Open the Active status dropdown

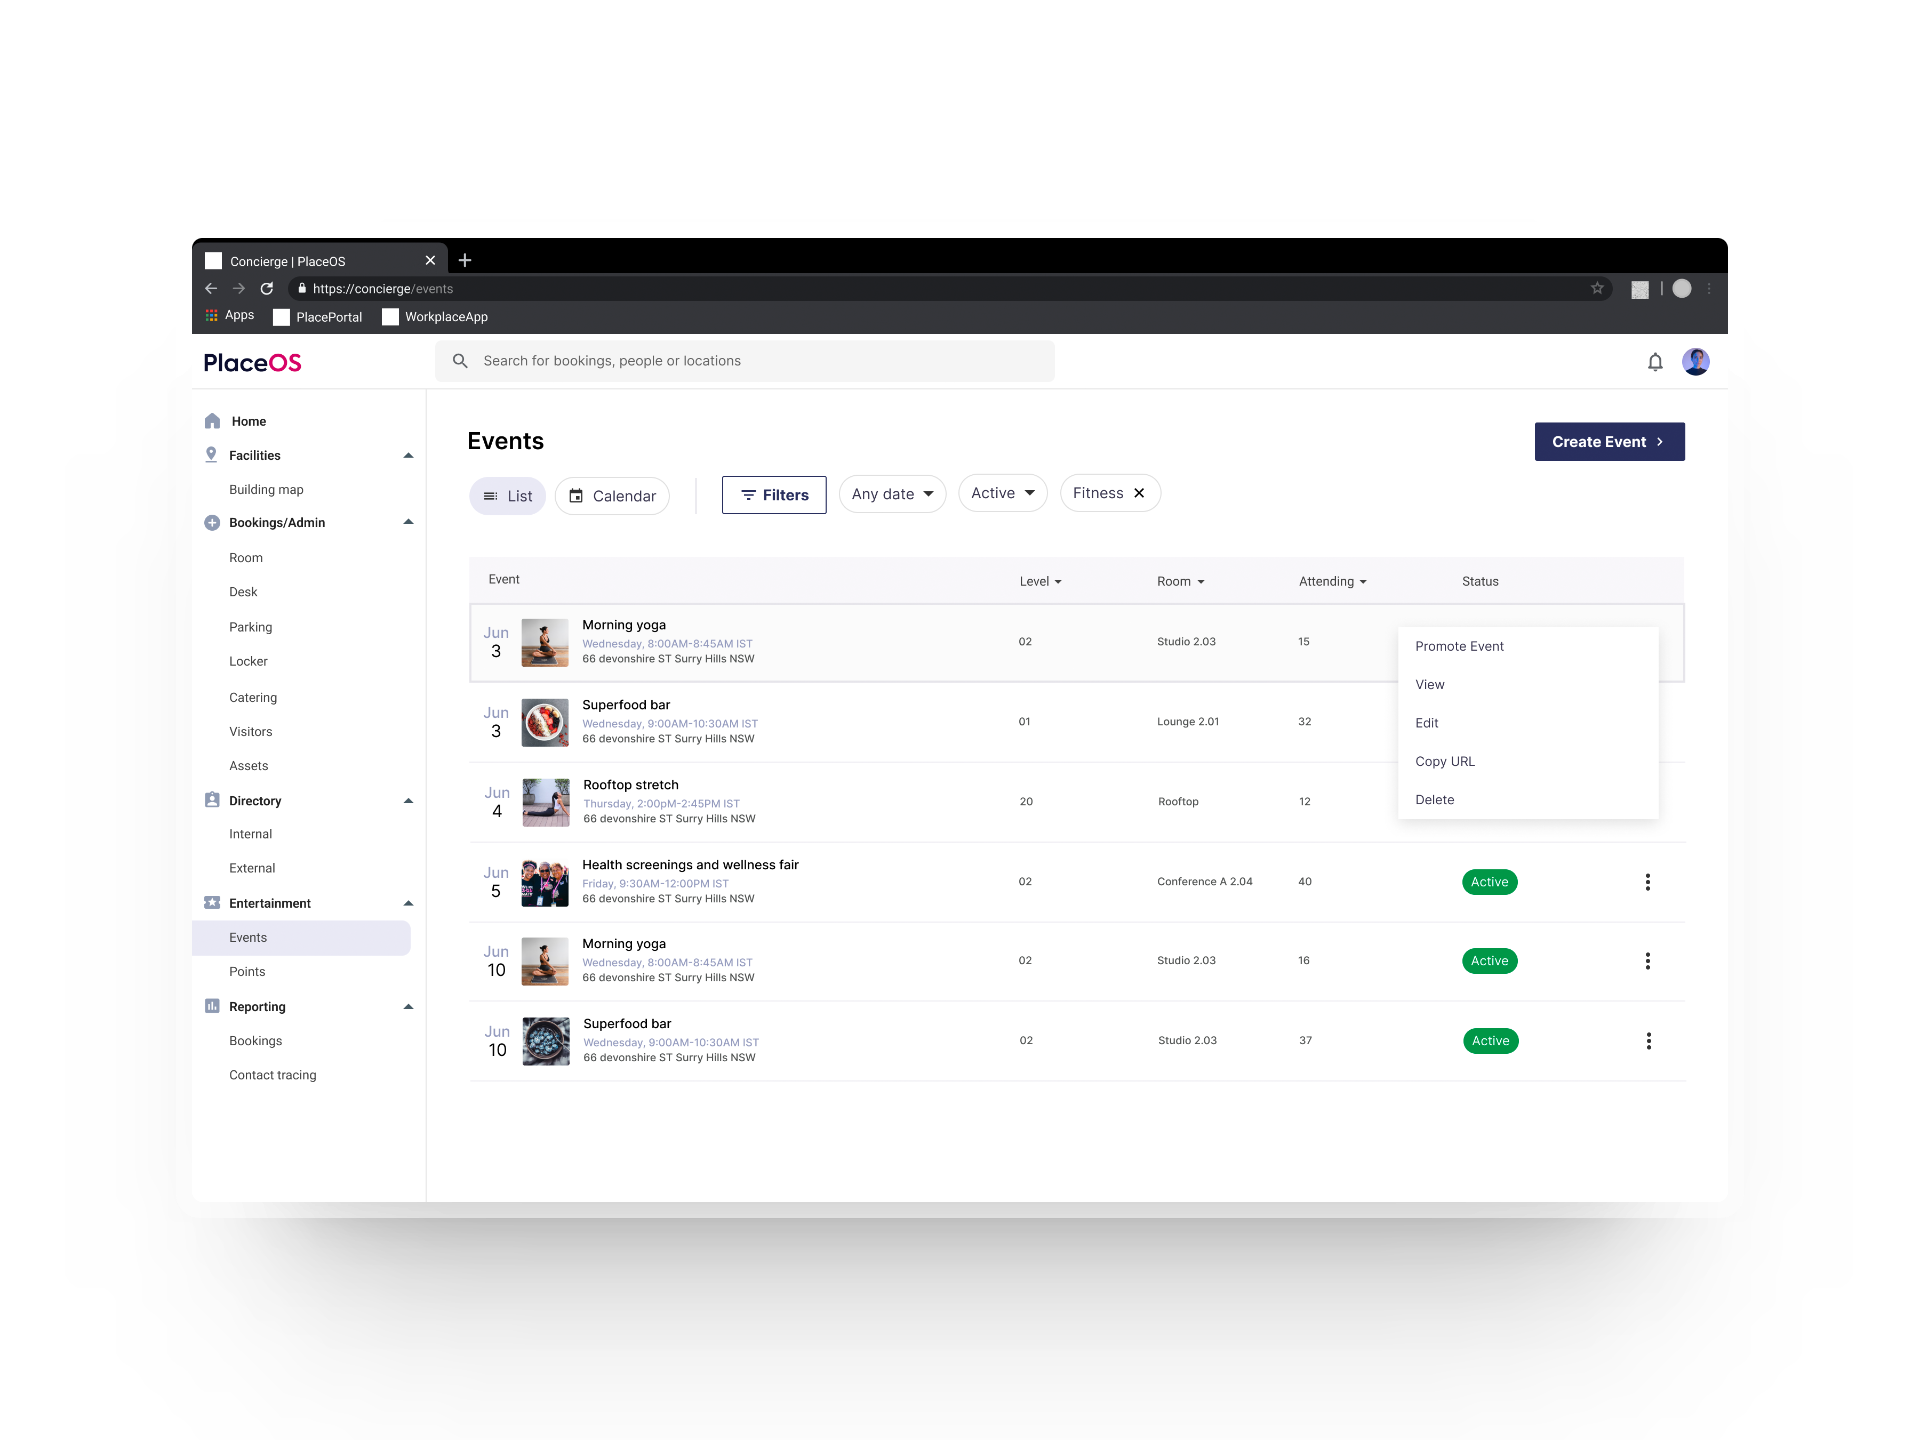[1002, 493]
